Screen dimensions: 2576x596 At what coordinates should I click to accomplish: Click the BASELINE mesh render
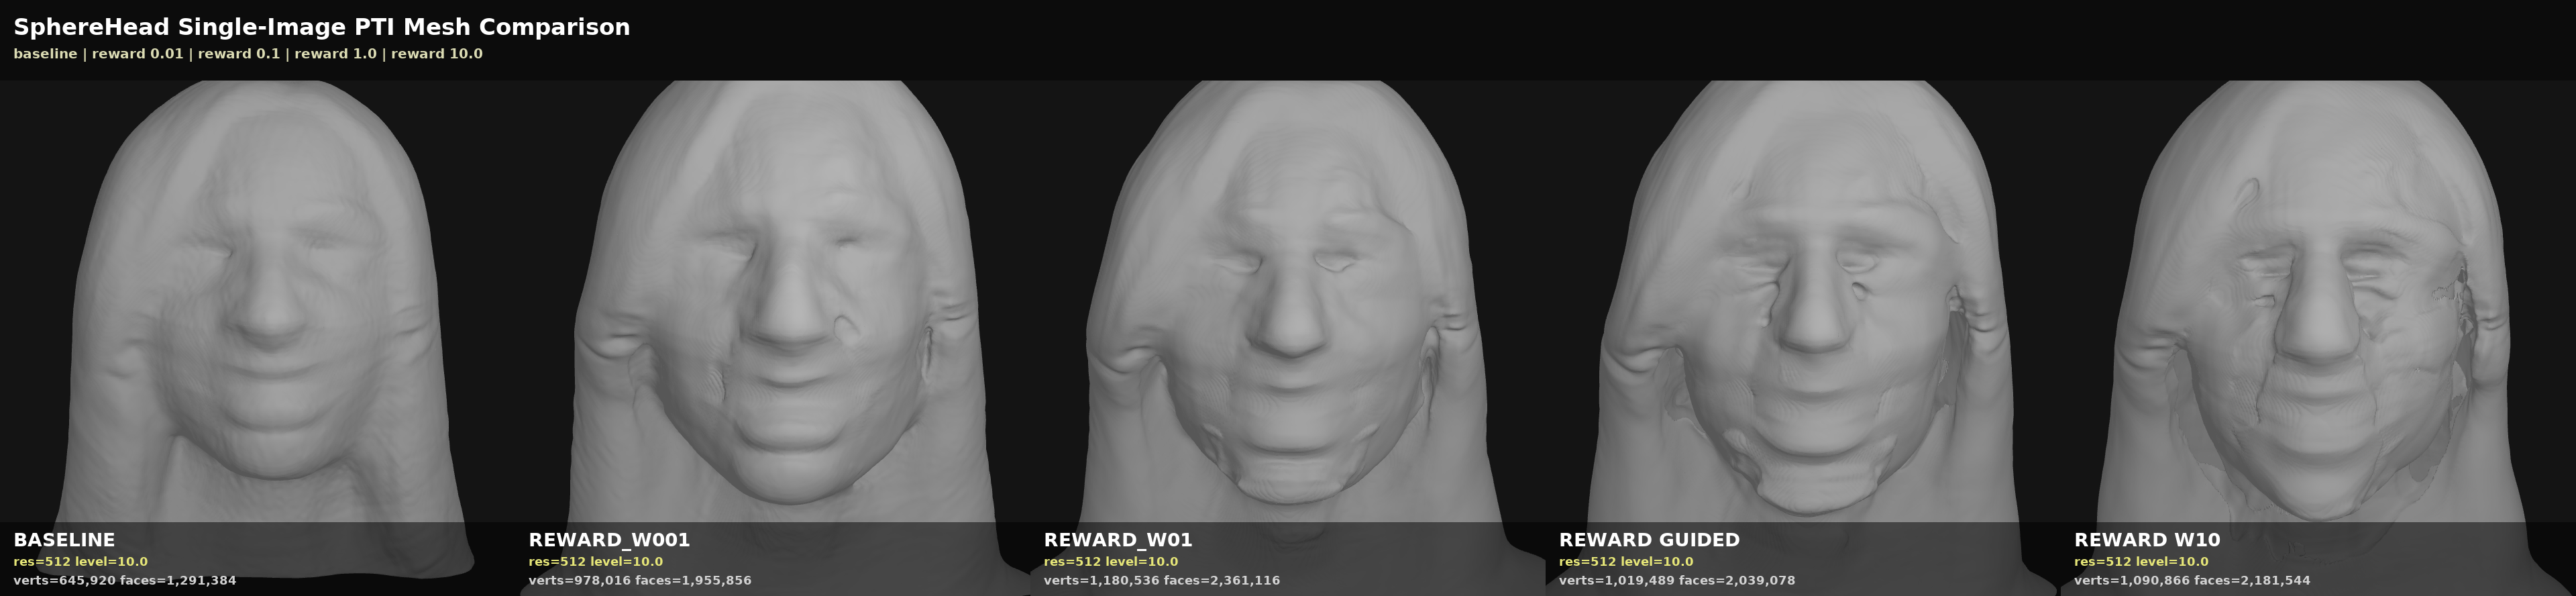(x=257, y=338)
